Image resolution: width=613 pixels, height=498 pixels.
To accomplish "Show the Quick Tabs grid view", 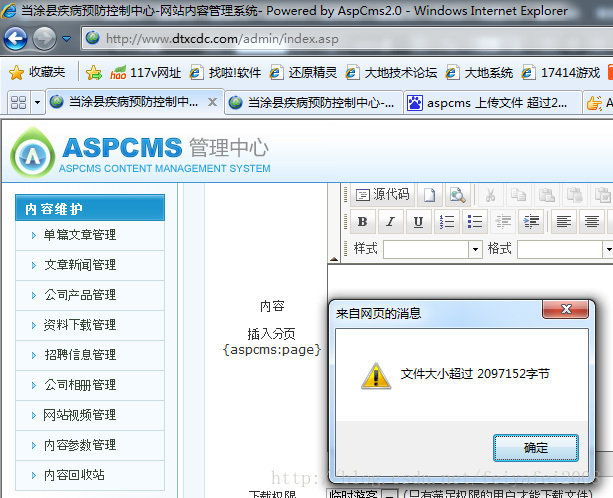I will tap(18, 103).
